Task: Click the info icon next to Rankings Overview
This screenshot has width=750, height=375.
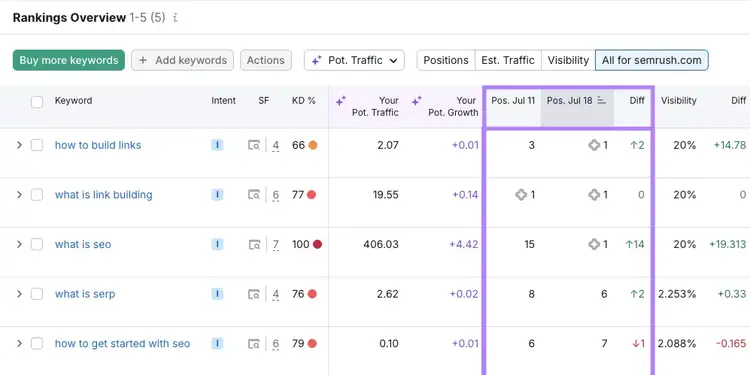Action: [x=176, y=18]
